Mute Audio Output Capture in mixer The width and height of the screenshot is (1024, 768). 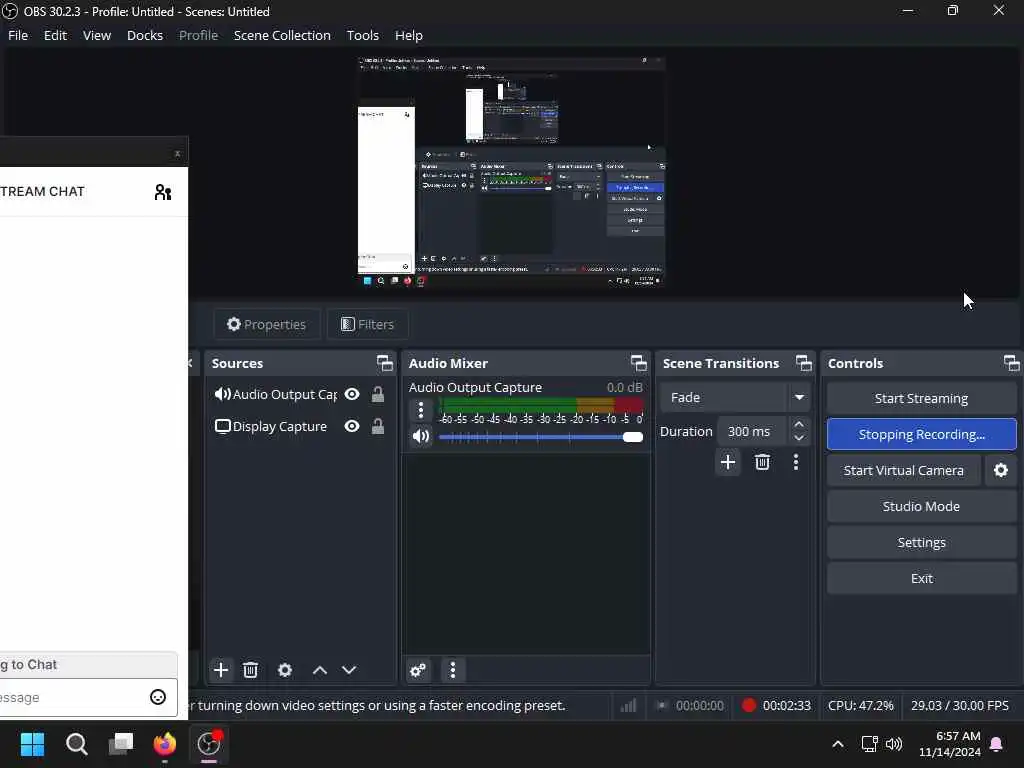pyautogui.click(x=421, y=436)
